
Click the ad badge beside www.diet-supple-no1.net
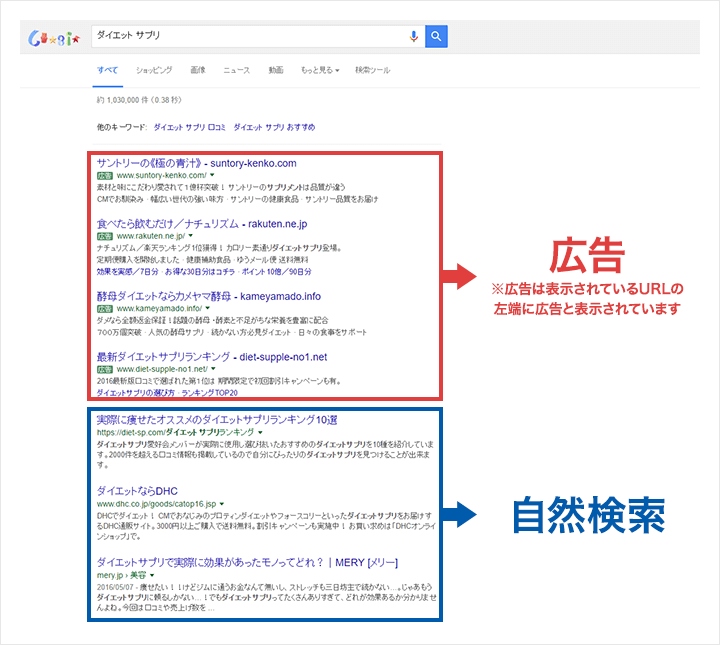(105, 370)
